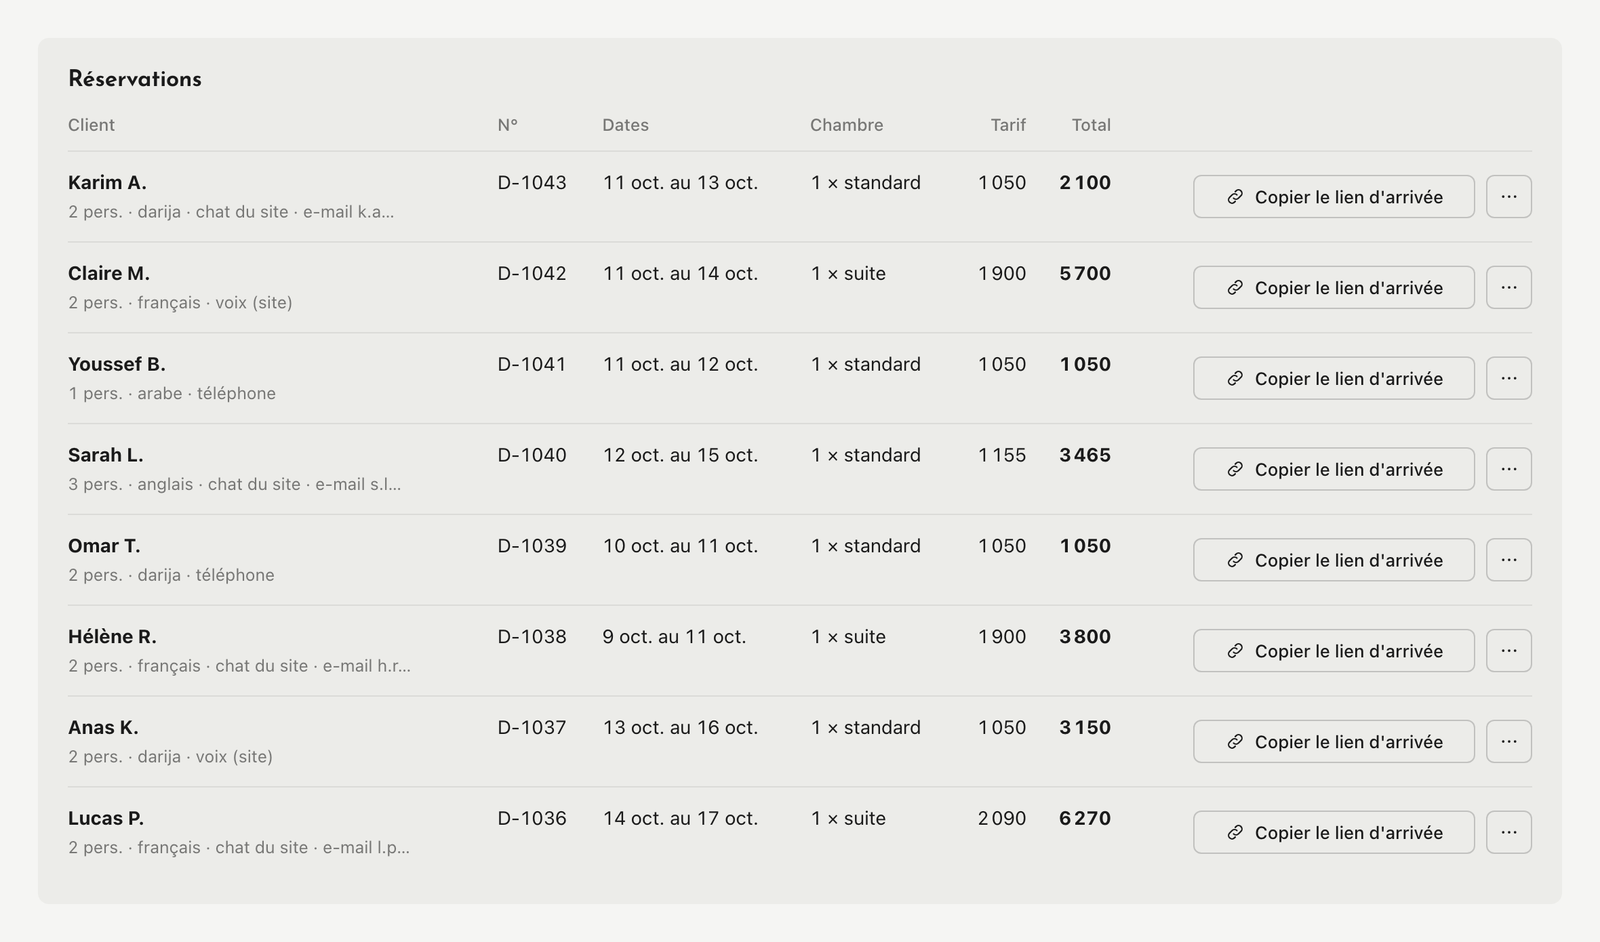The height and width of the screenshot is (942, 1600).
Task: Click the N° column header
Action: point(508,125)
